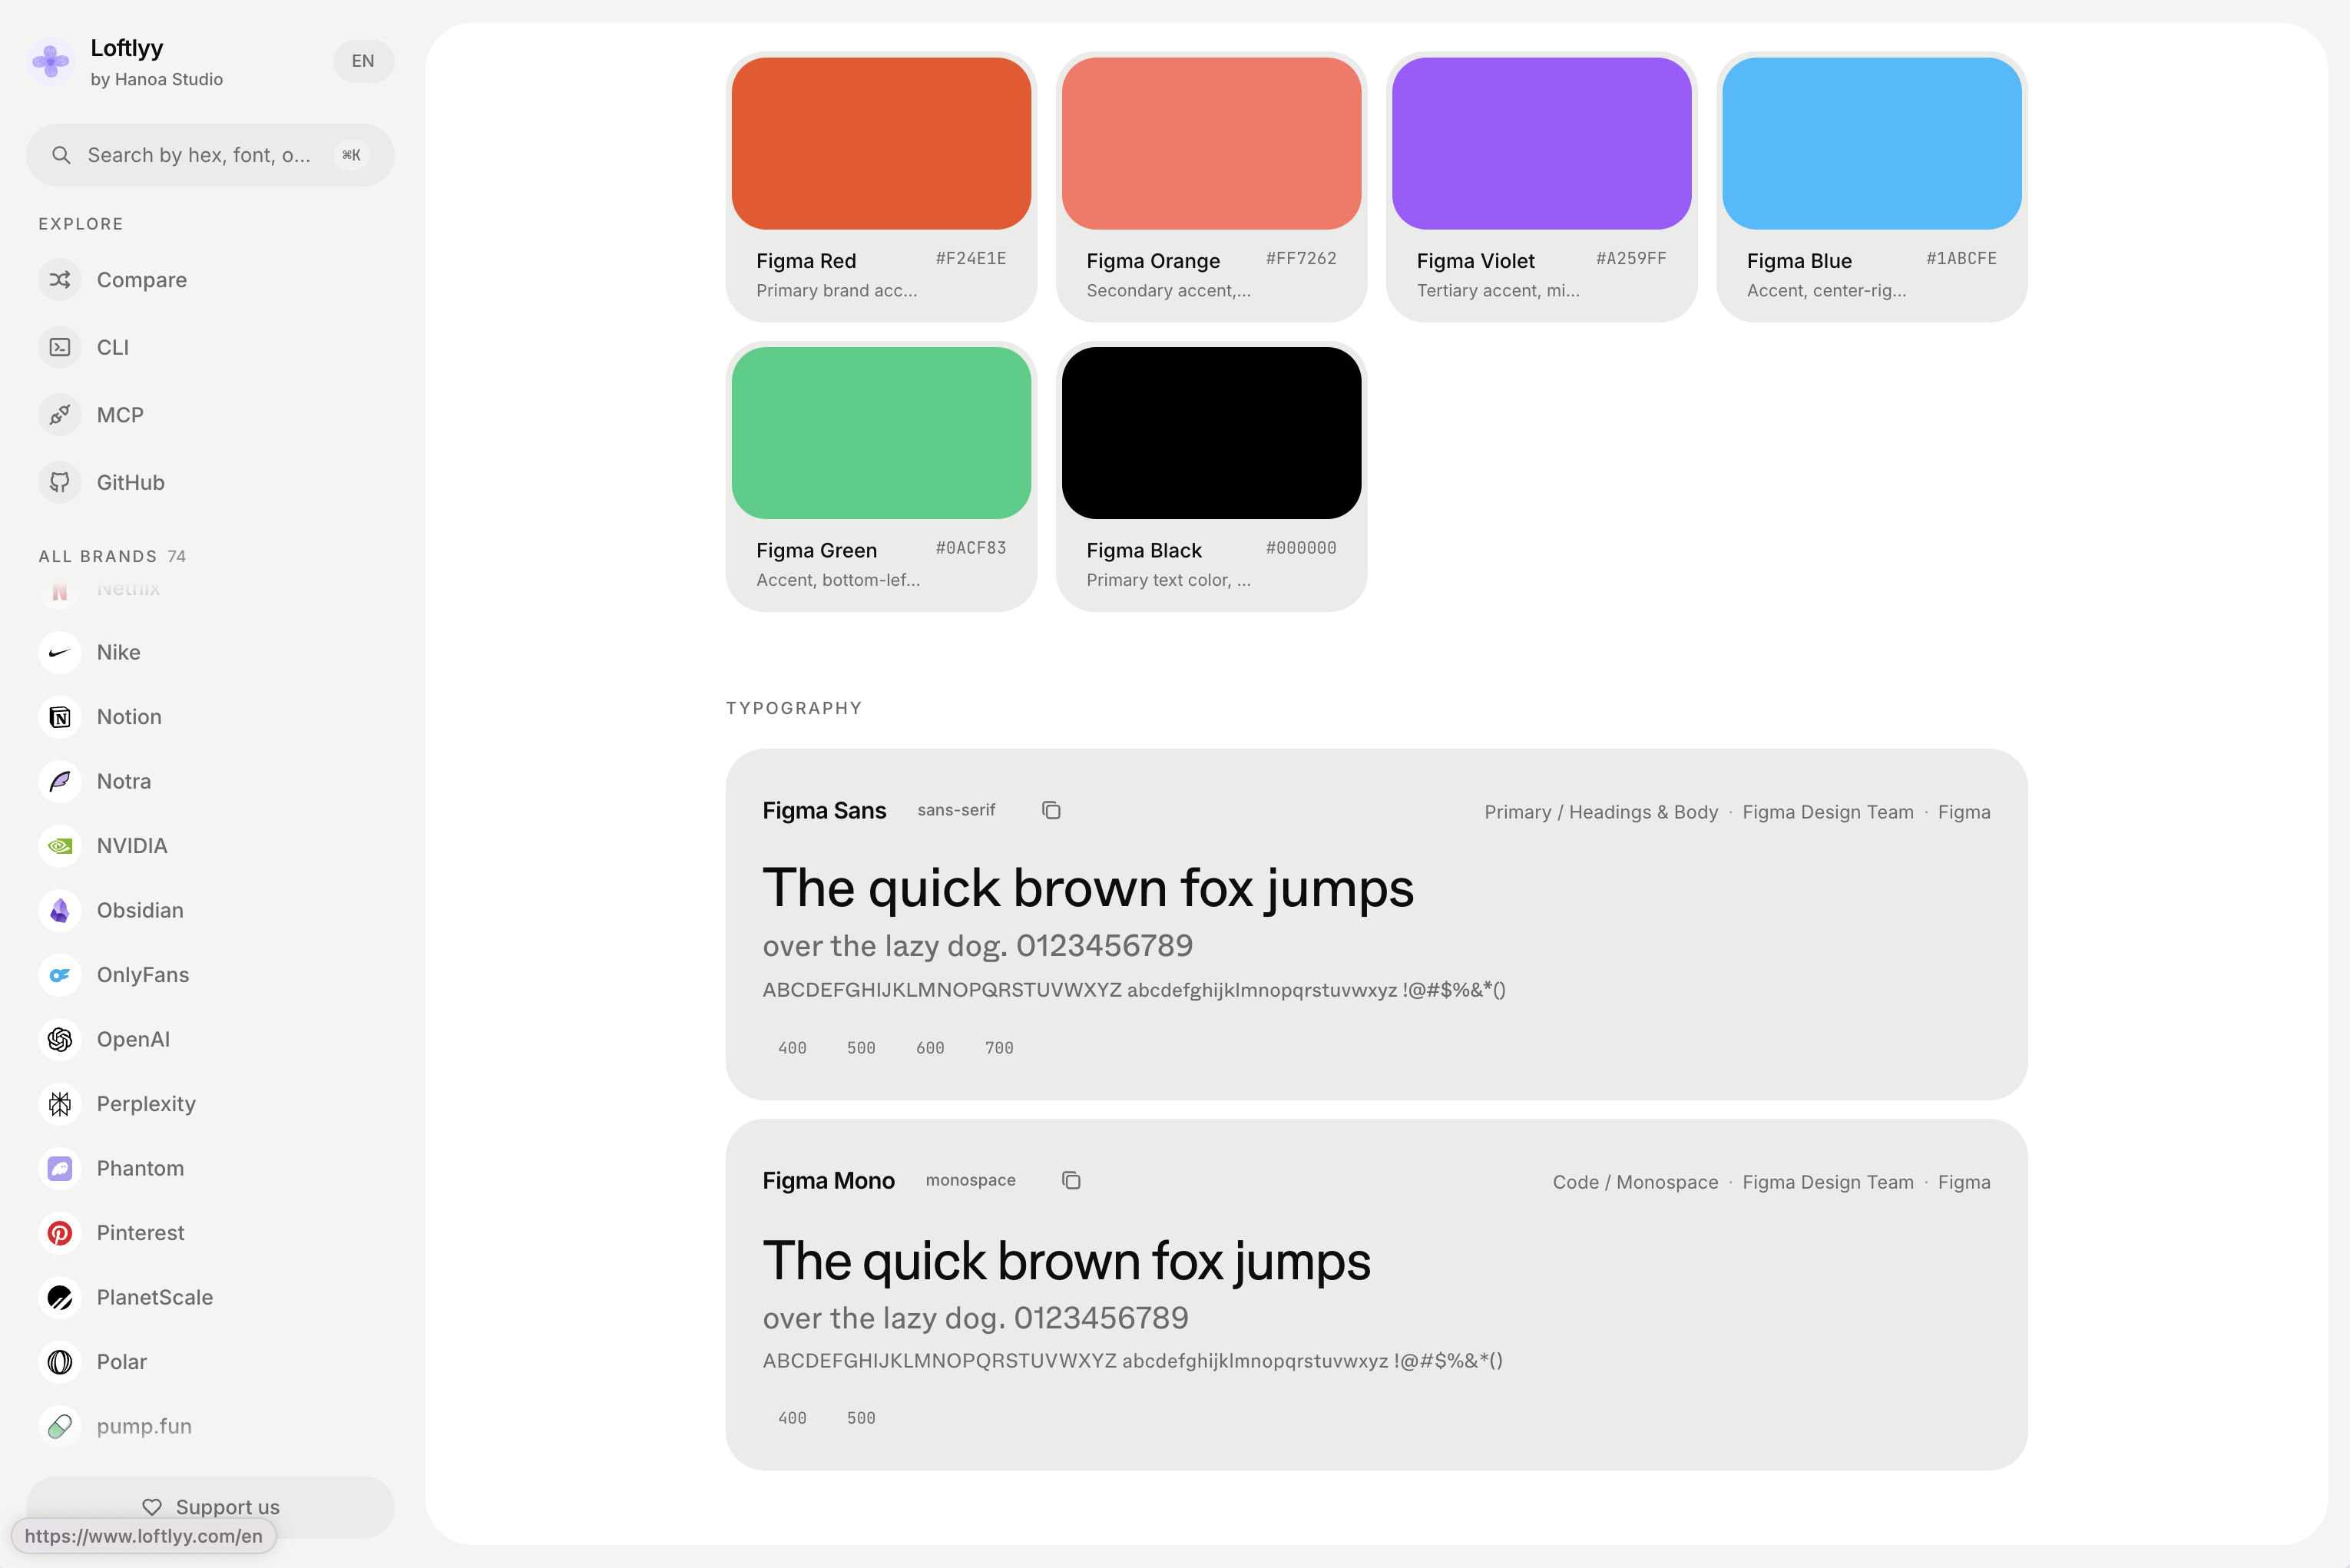Copy the Figma Sans font name
The image size is (2350, 1568).
pos(1051,810)
